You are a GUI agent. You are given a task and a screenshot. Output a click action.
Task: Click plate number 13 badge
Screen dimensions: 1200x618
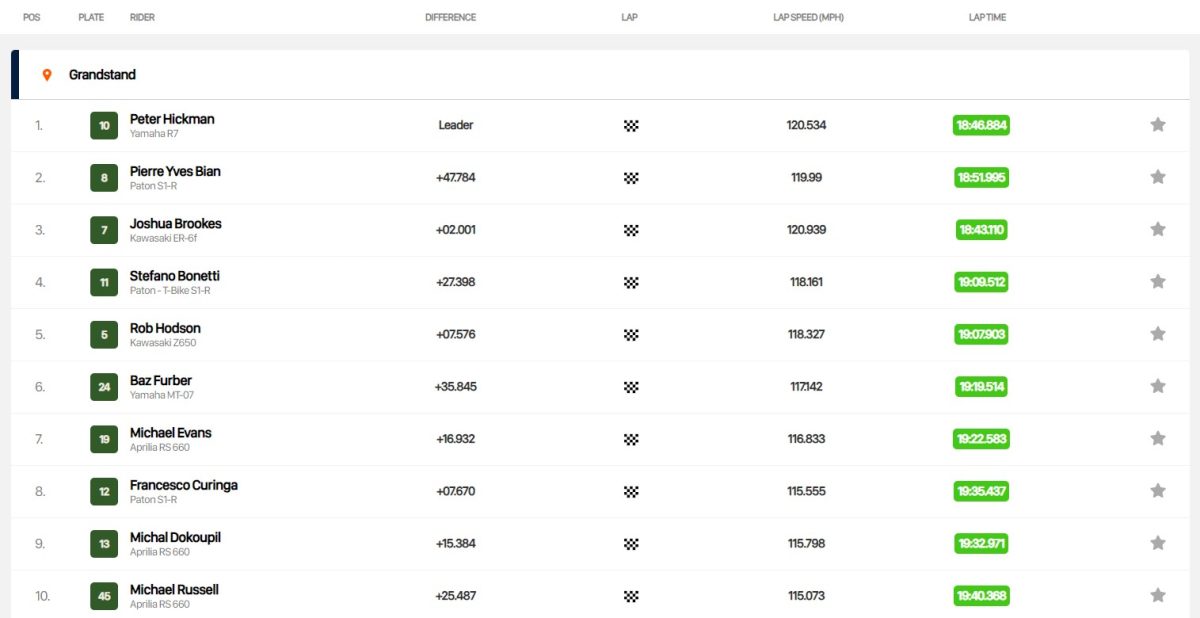coord(104,544)
